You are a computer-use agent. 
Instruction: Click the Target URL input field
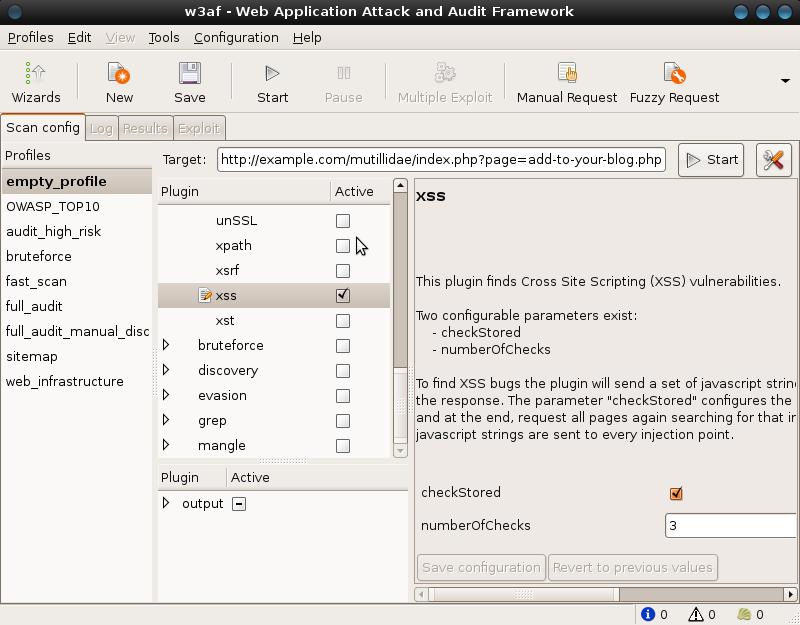tap(441, 160)
